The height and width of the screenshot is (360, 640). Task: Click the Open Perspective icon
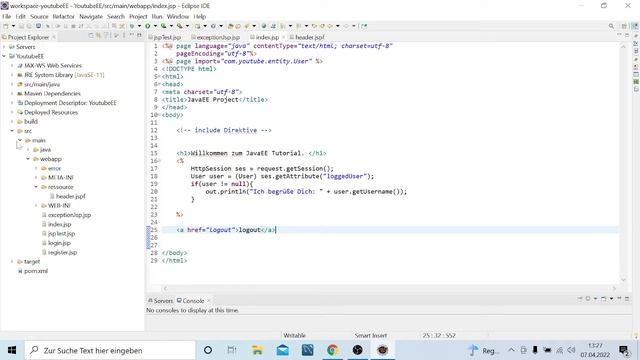(624, 26)
